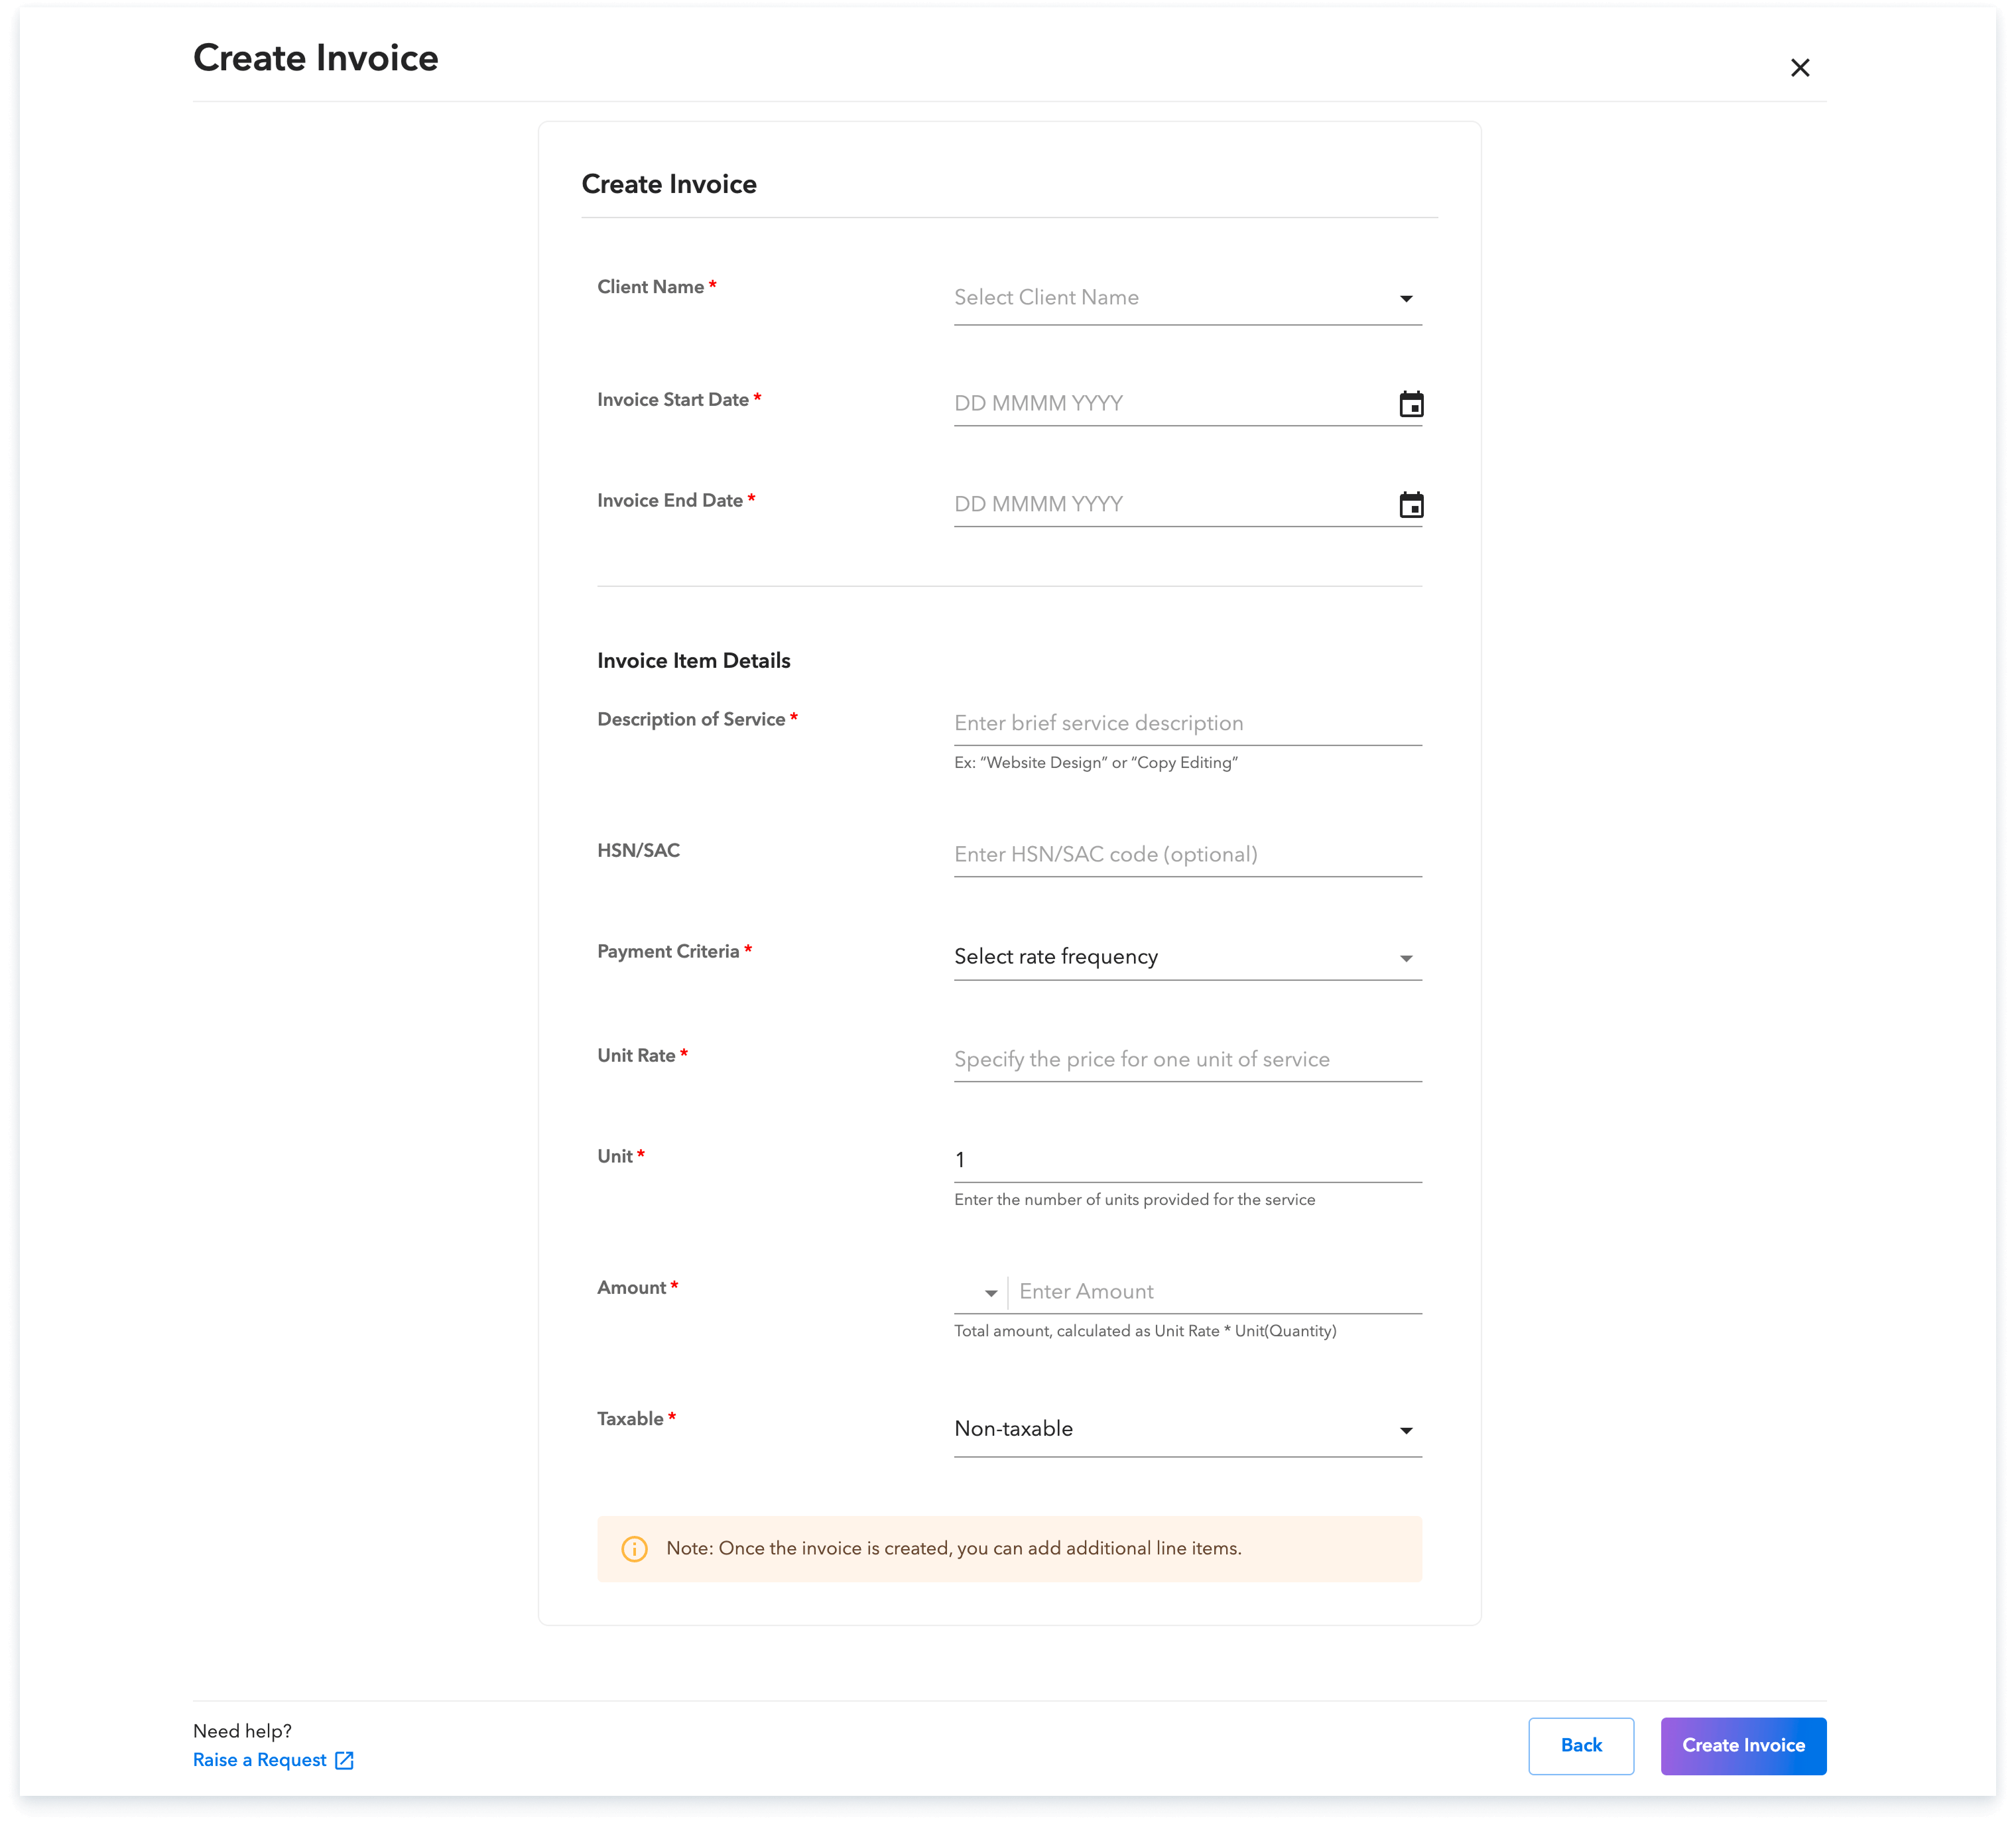The image size is (2016, 1829).
Task: Select the Invoice Item Details section heading
Action: (x=693, y=659)
